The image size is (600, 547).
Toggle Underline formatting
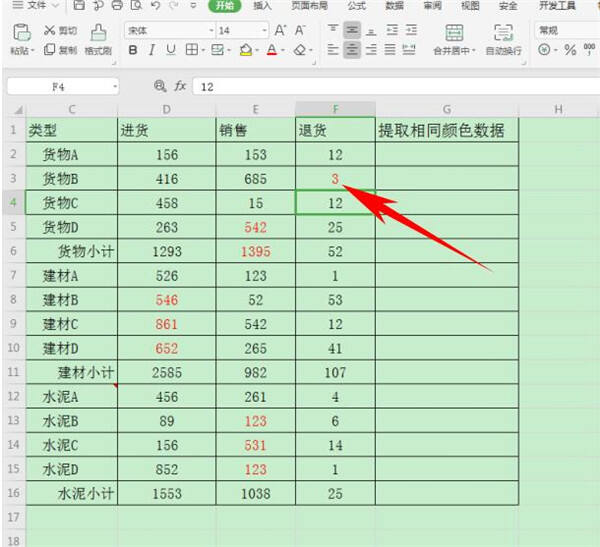point(171,50)
